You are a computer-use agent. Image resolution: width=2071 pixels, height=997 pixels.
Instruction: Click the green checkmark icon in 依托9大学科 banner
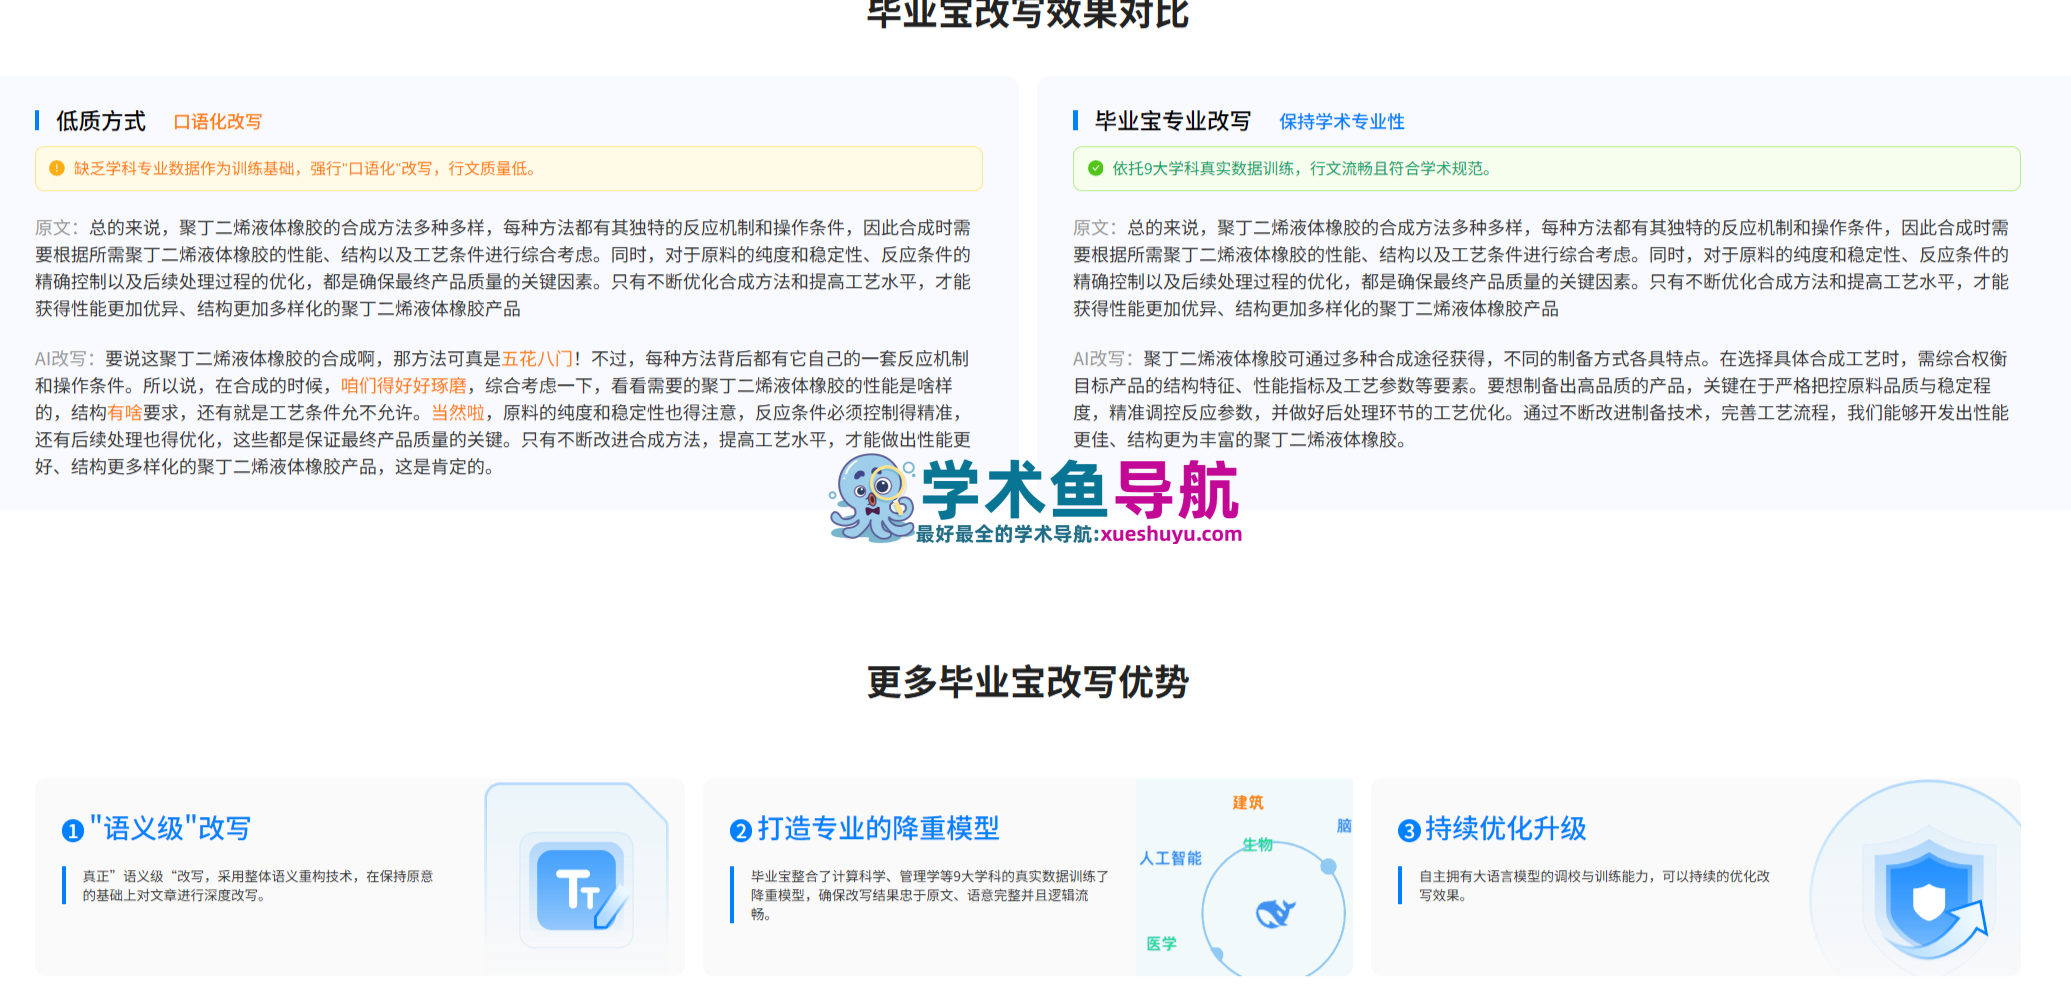click(1095, 169)
